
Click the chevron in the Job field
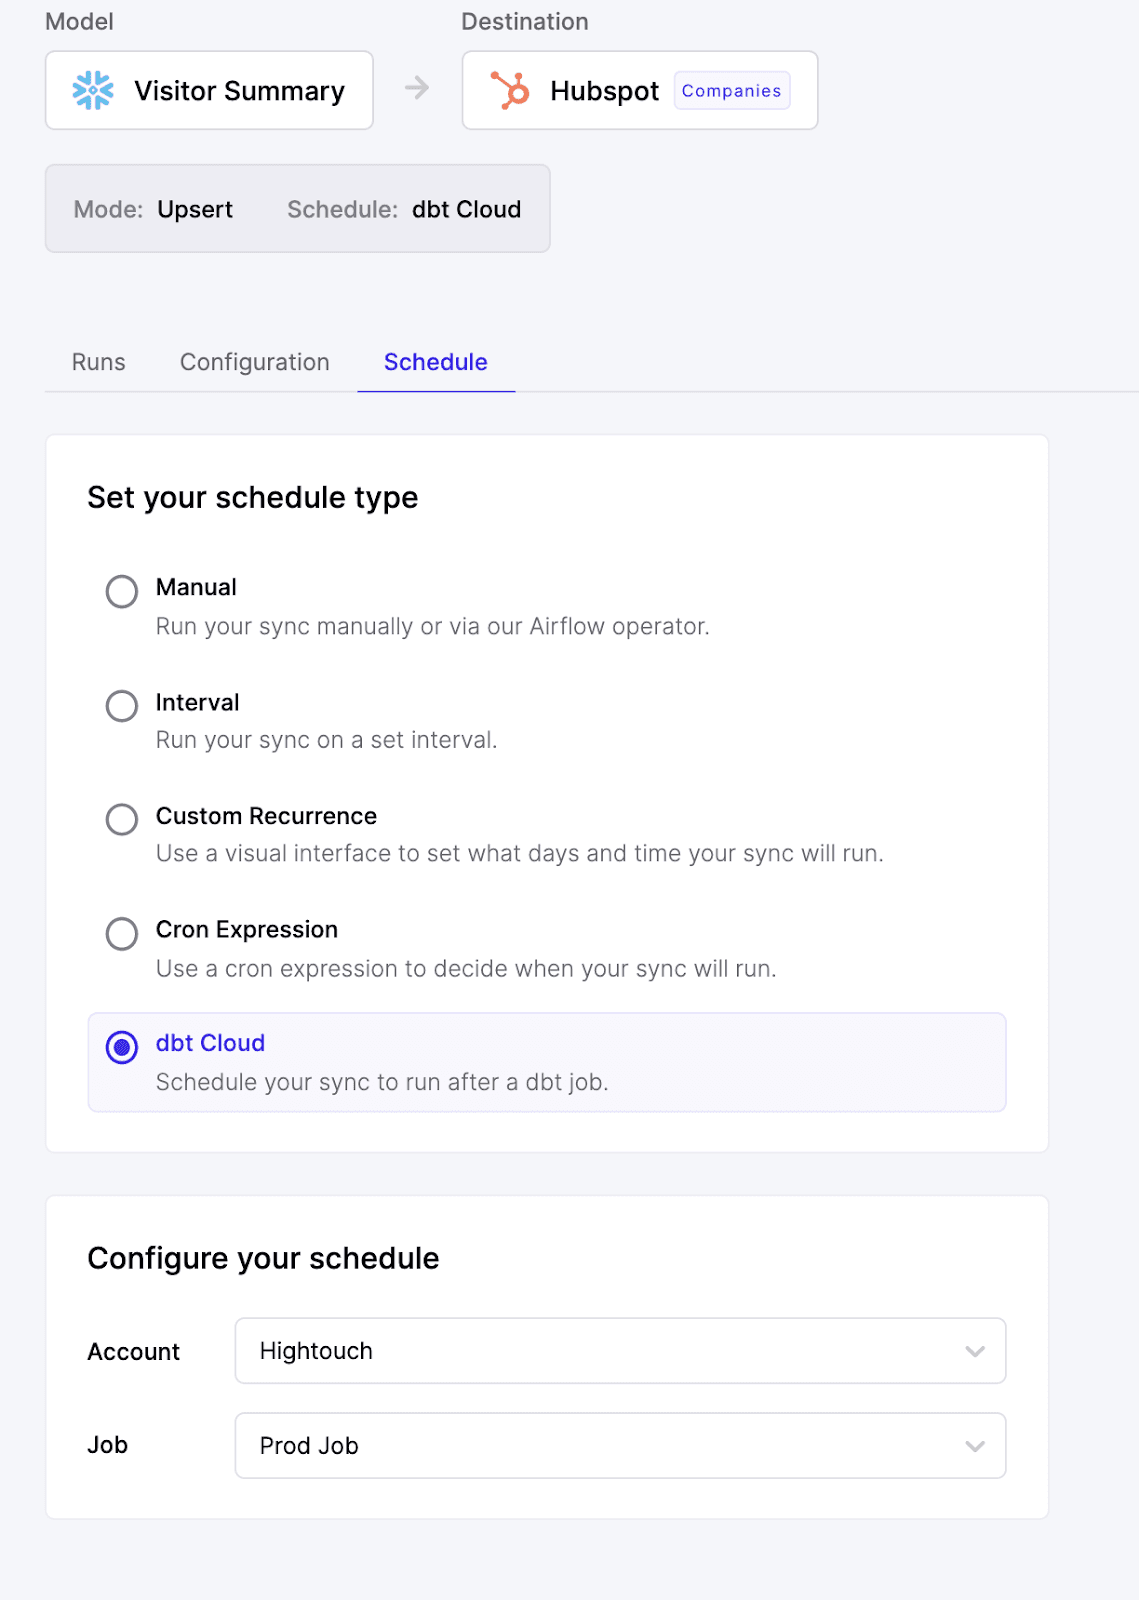(975, 1446)
